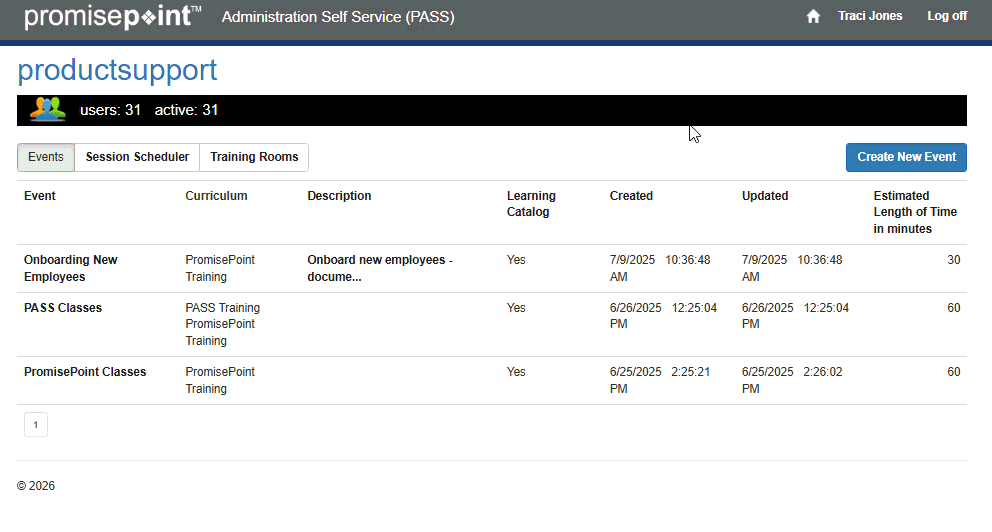Sort by Updated column header
The width and height of the screenshot is (992, 532).
[765, 196]
